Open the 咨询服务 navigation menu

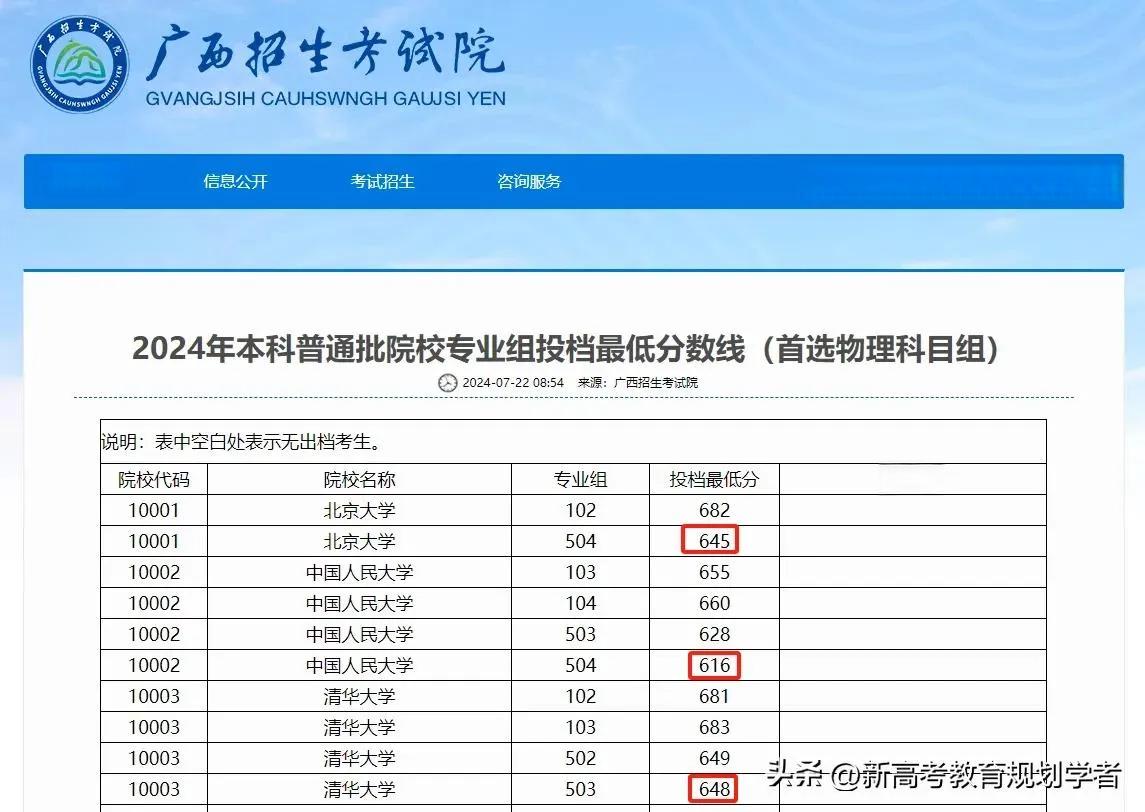[529, 182]
